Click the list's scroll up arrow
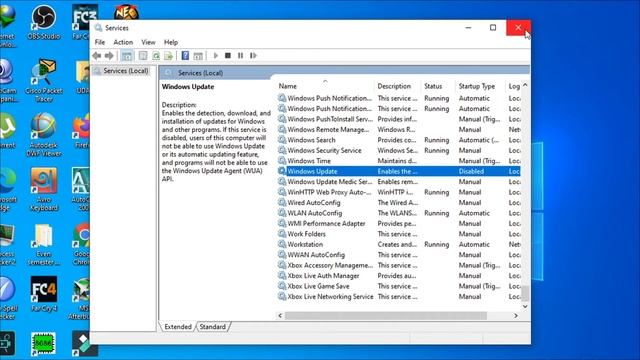This screenshot has height=360, width=640. pyautogui.click(x=525, y=85)
